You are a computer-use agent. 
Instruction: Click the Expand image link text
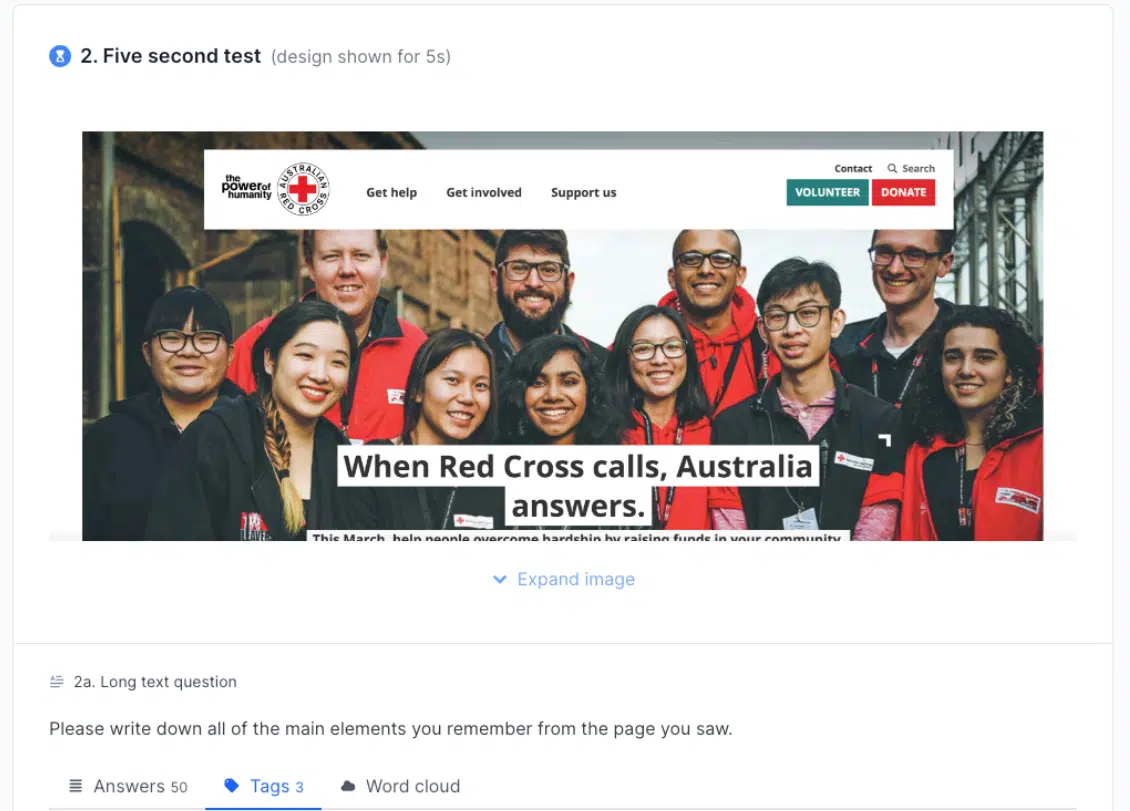(576, 579)
